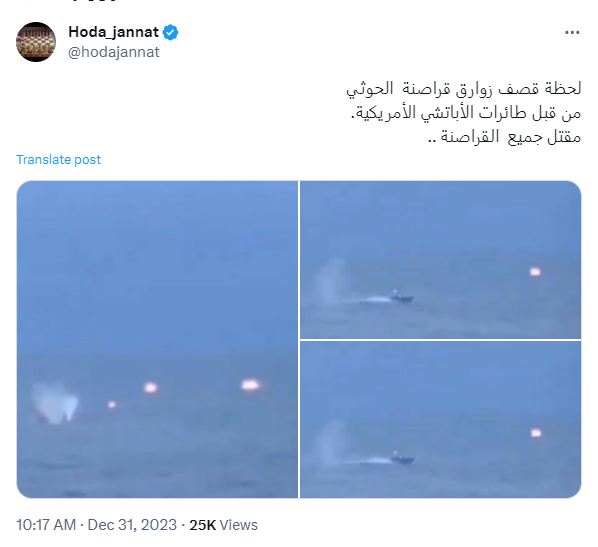Open the large left attached image
The width and height of the screenshot is (598, 547).
(157, 339)
